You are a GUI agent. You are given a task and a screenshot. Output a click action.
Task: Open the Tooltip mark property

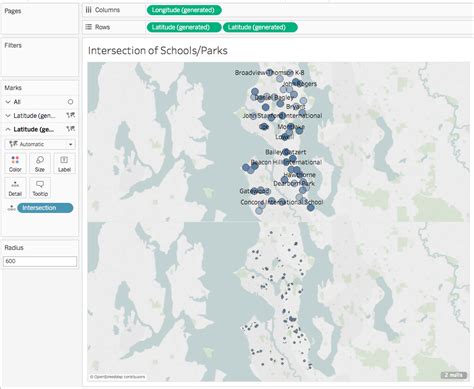point(40,188)
